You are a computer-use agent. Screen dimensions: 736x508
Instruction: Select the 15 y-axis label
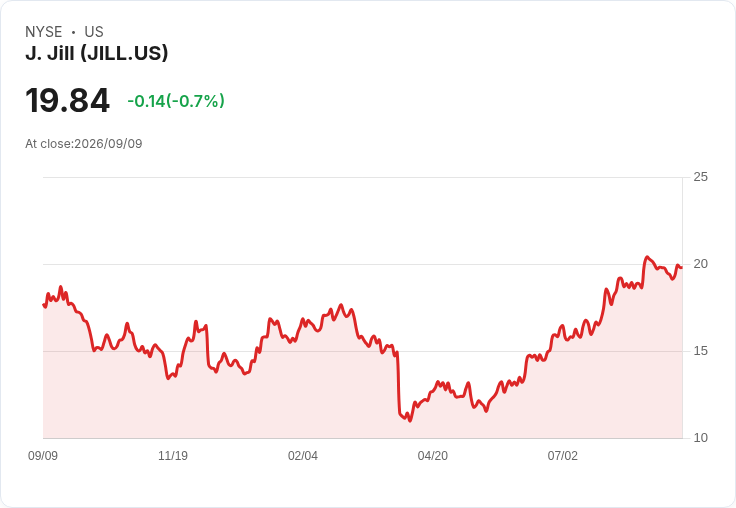coord(700,351)
